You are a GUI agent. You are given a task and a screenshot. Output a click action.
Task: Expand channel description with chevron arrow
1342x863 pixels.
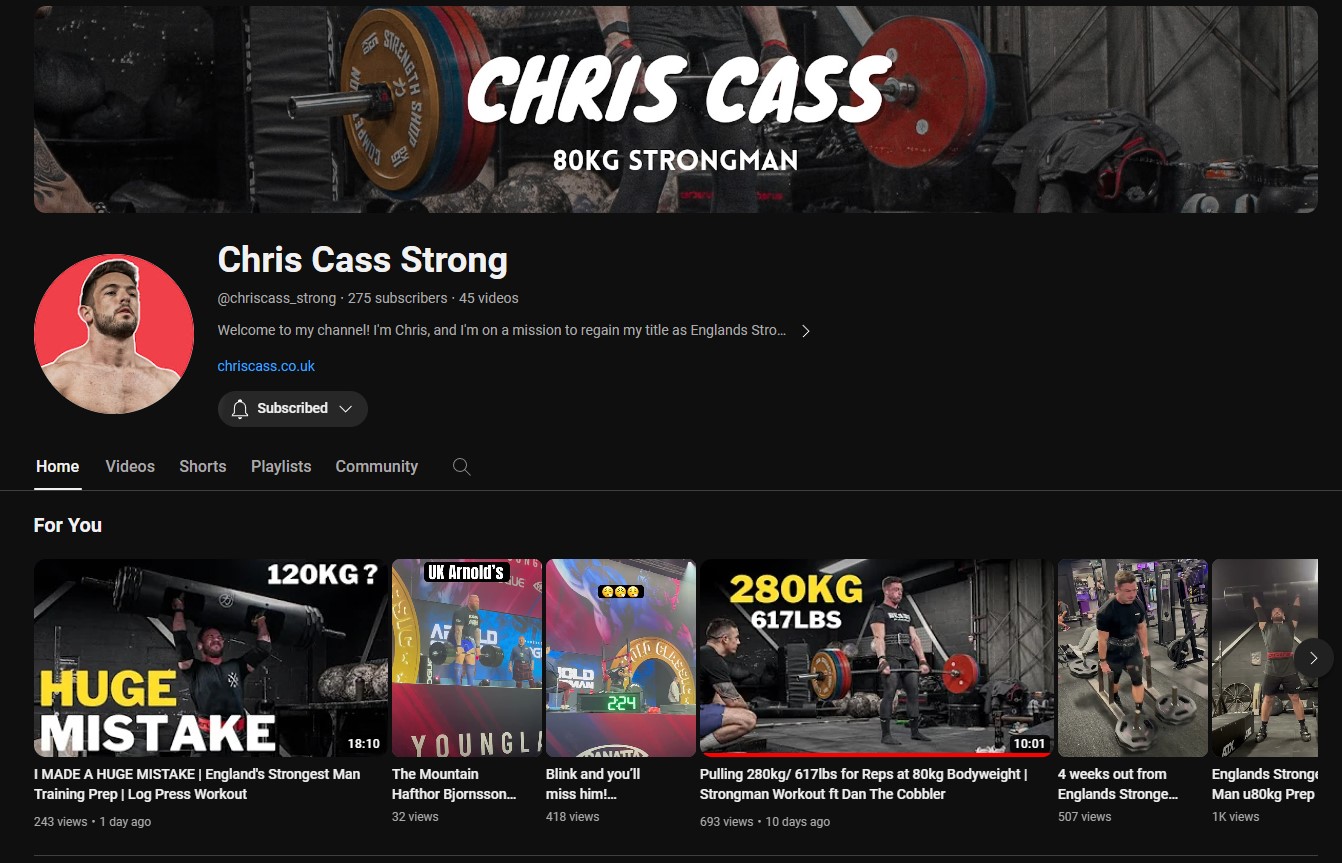[x=806, y=331]
